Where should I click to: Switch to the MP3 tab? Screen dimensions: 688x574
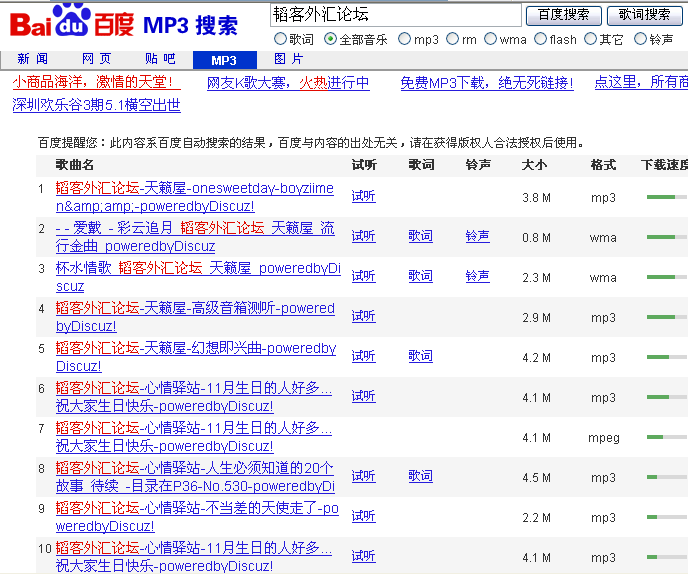pyautogui.click(x=225, y=60)
